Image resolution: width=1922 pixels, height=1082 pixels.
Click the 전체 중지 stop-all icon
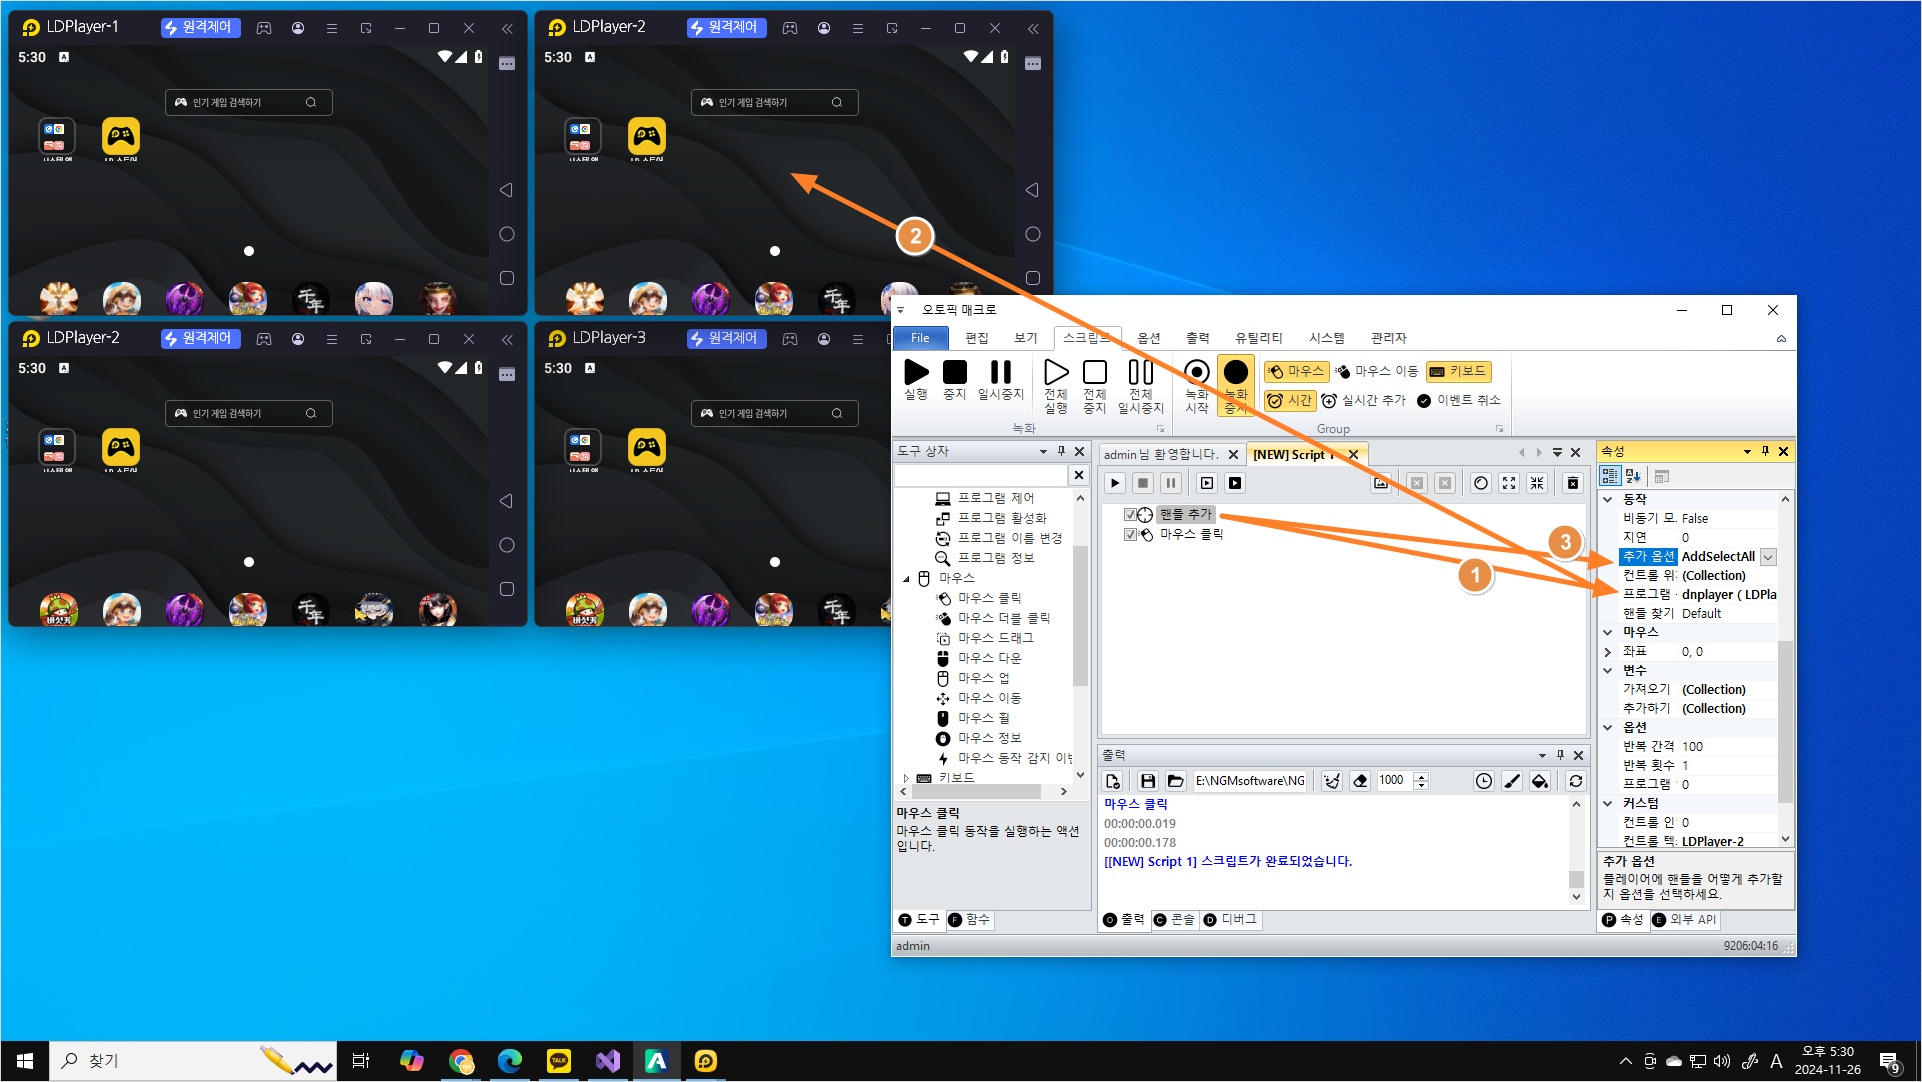click(x=1095, y=373)
